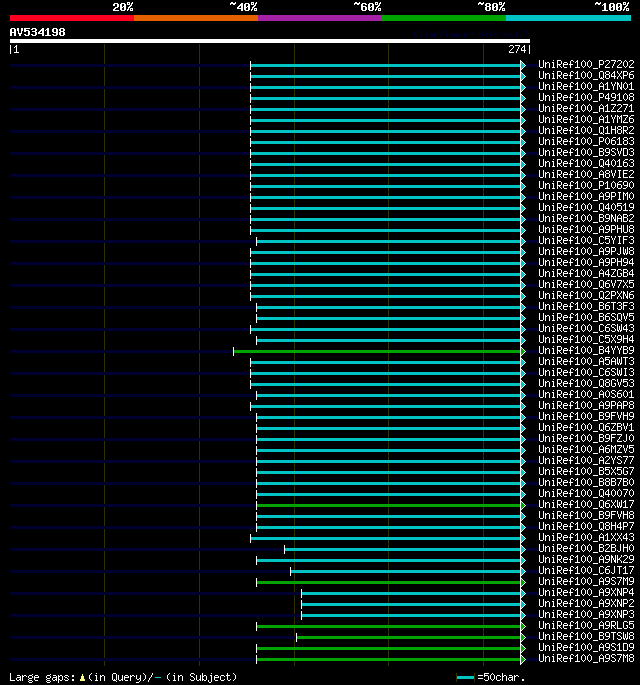Select the UniRef100_A1YN01 label
Viewport: 640px width, 685px height.
coord(586,86)
